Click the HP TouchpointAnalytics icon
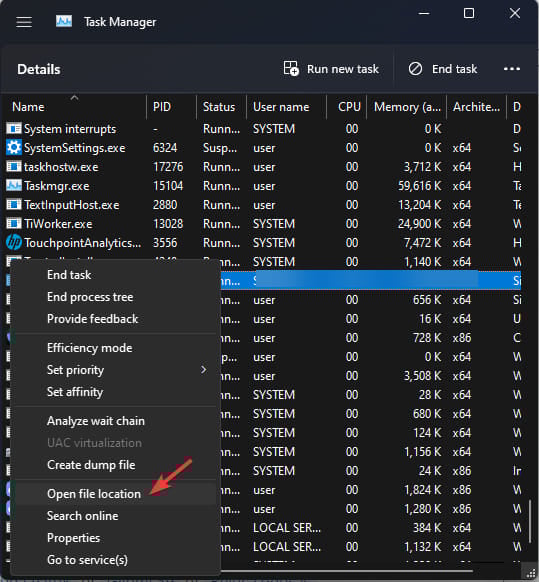This screenshot has width=539, height=582. (14, 243)
